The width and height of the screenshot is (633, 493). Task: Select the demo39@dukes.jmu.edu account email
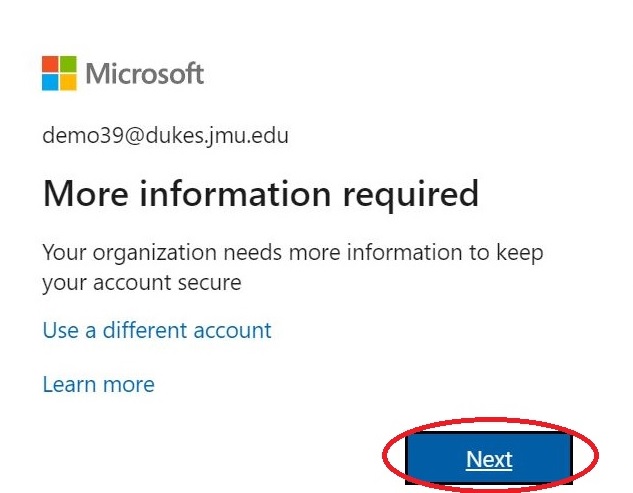(165, 135)
